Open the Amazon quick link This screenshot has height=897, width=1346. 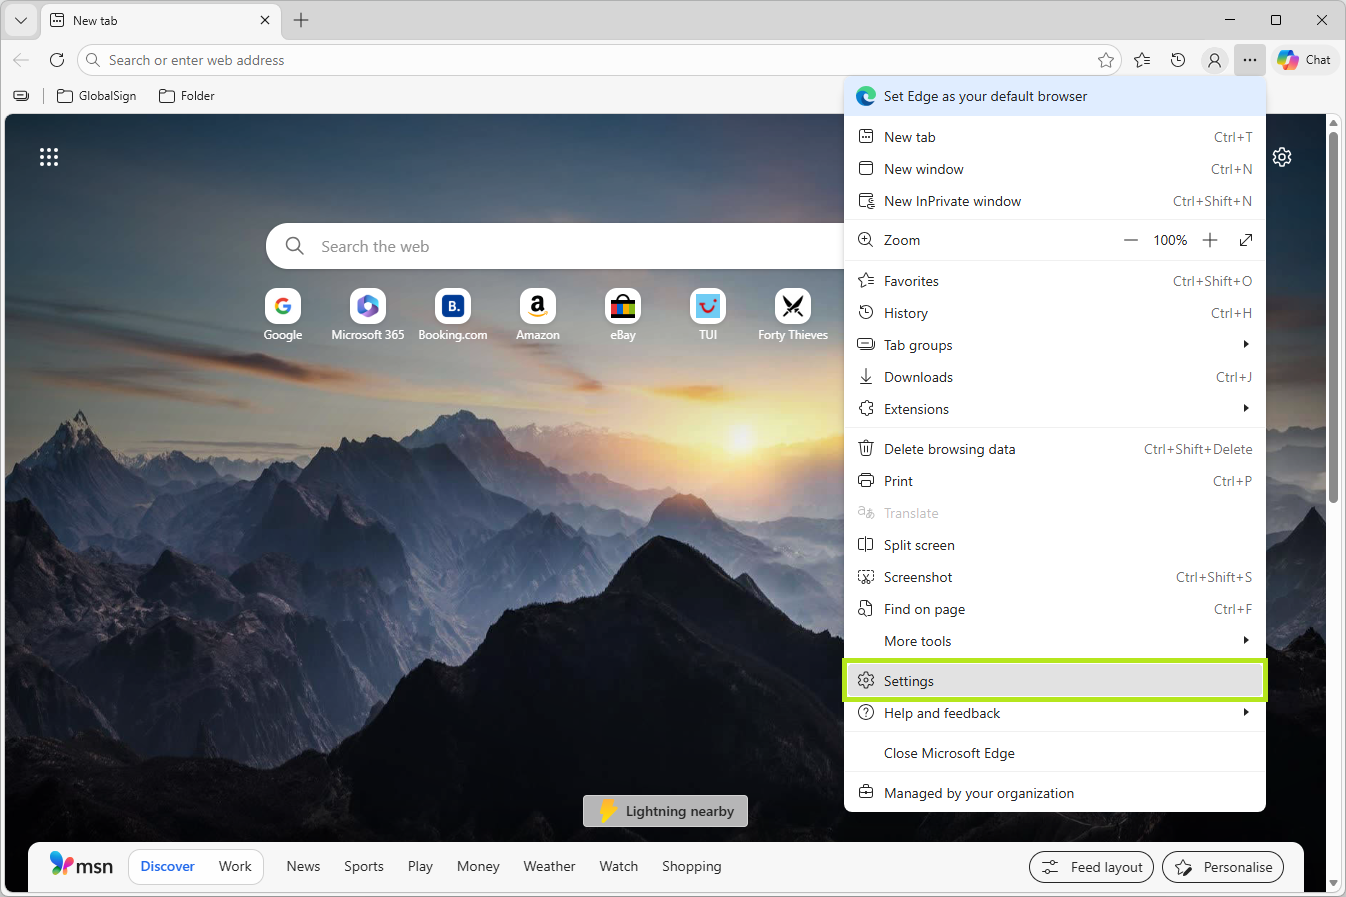pyautogui.click(x=538, y=316)
